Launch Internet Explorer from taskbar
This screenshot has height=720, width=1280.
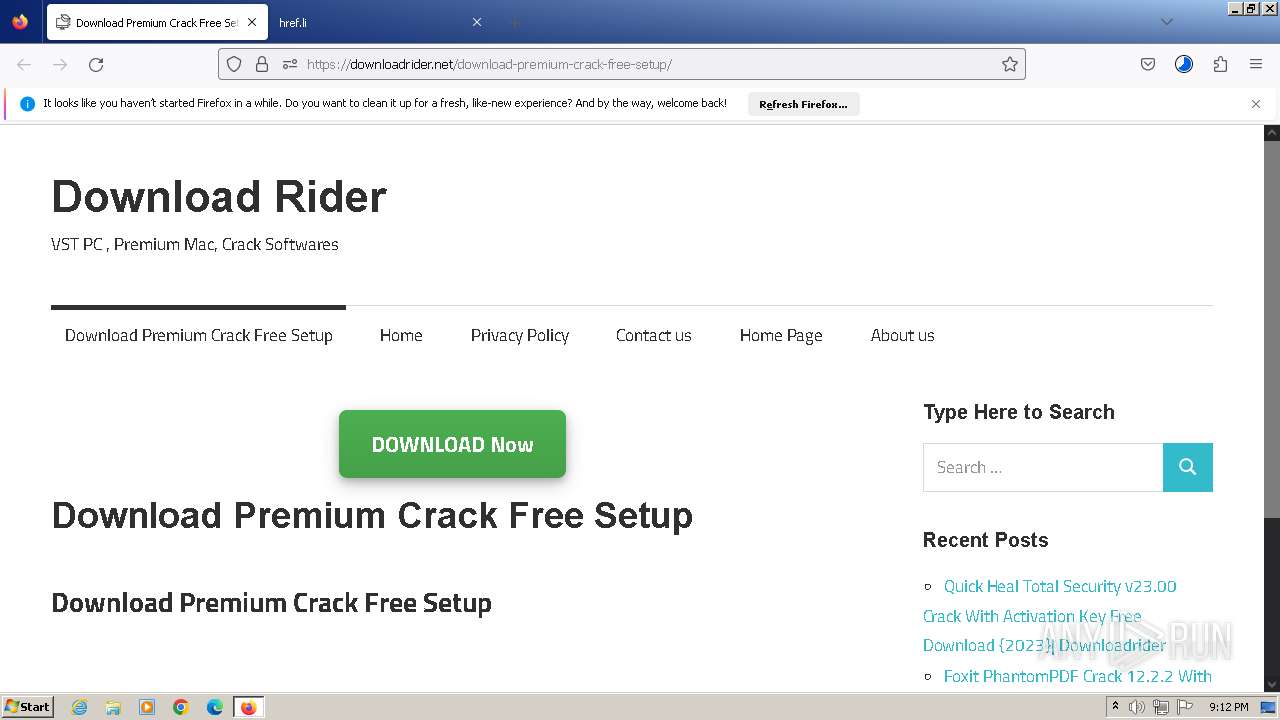79,707
